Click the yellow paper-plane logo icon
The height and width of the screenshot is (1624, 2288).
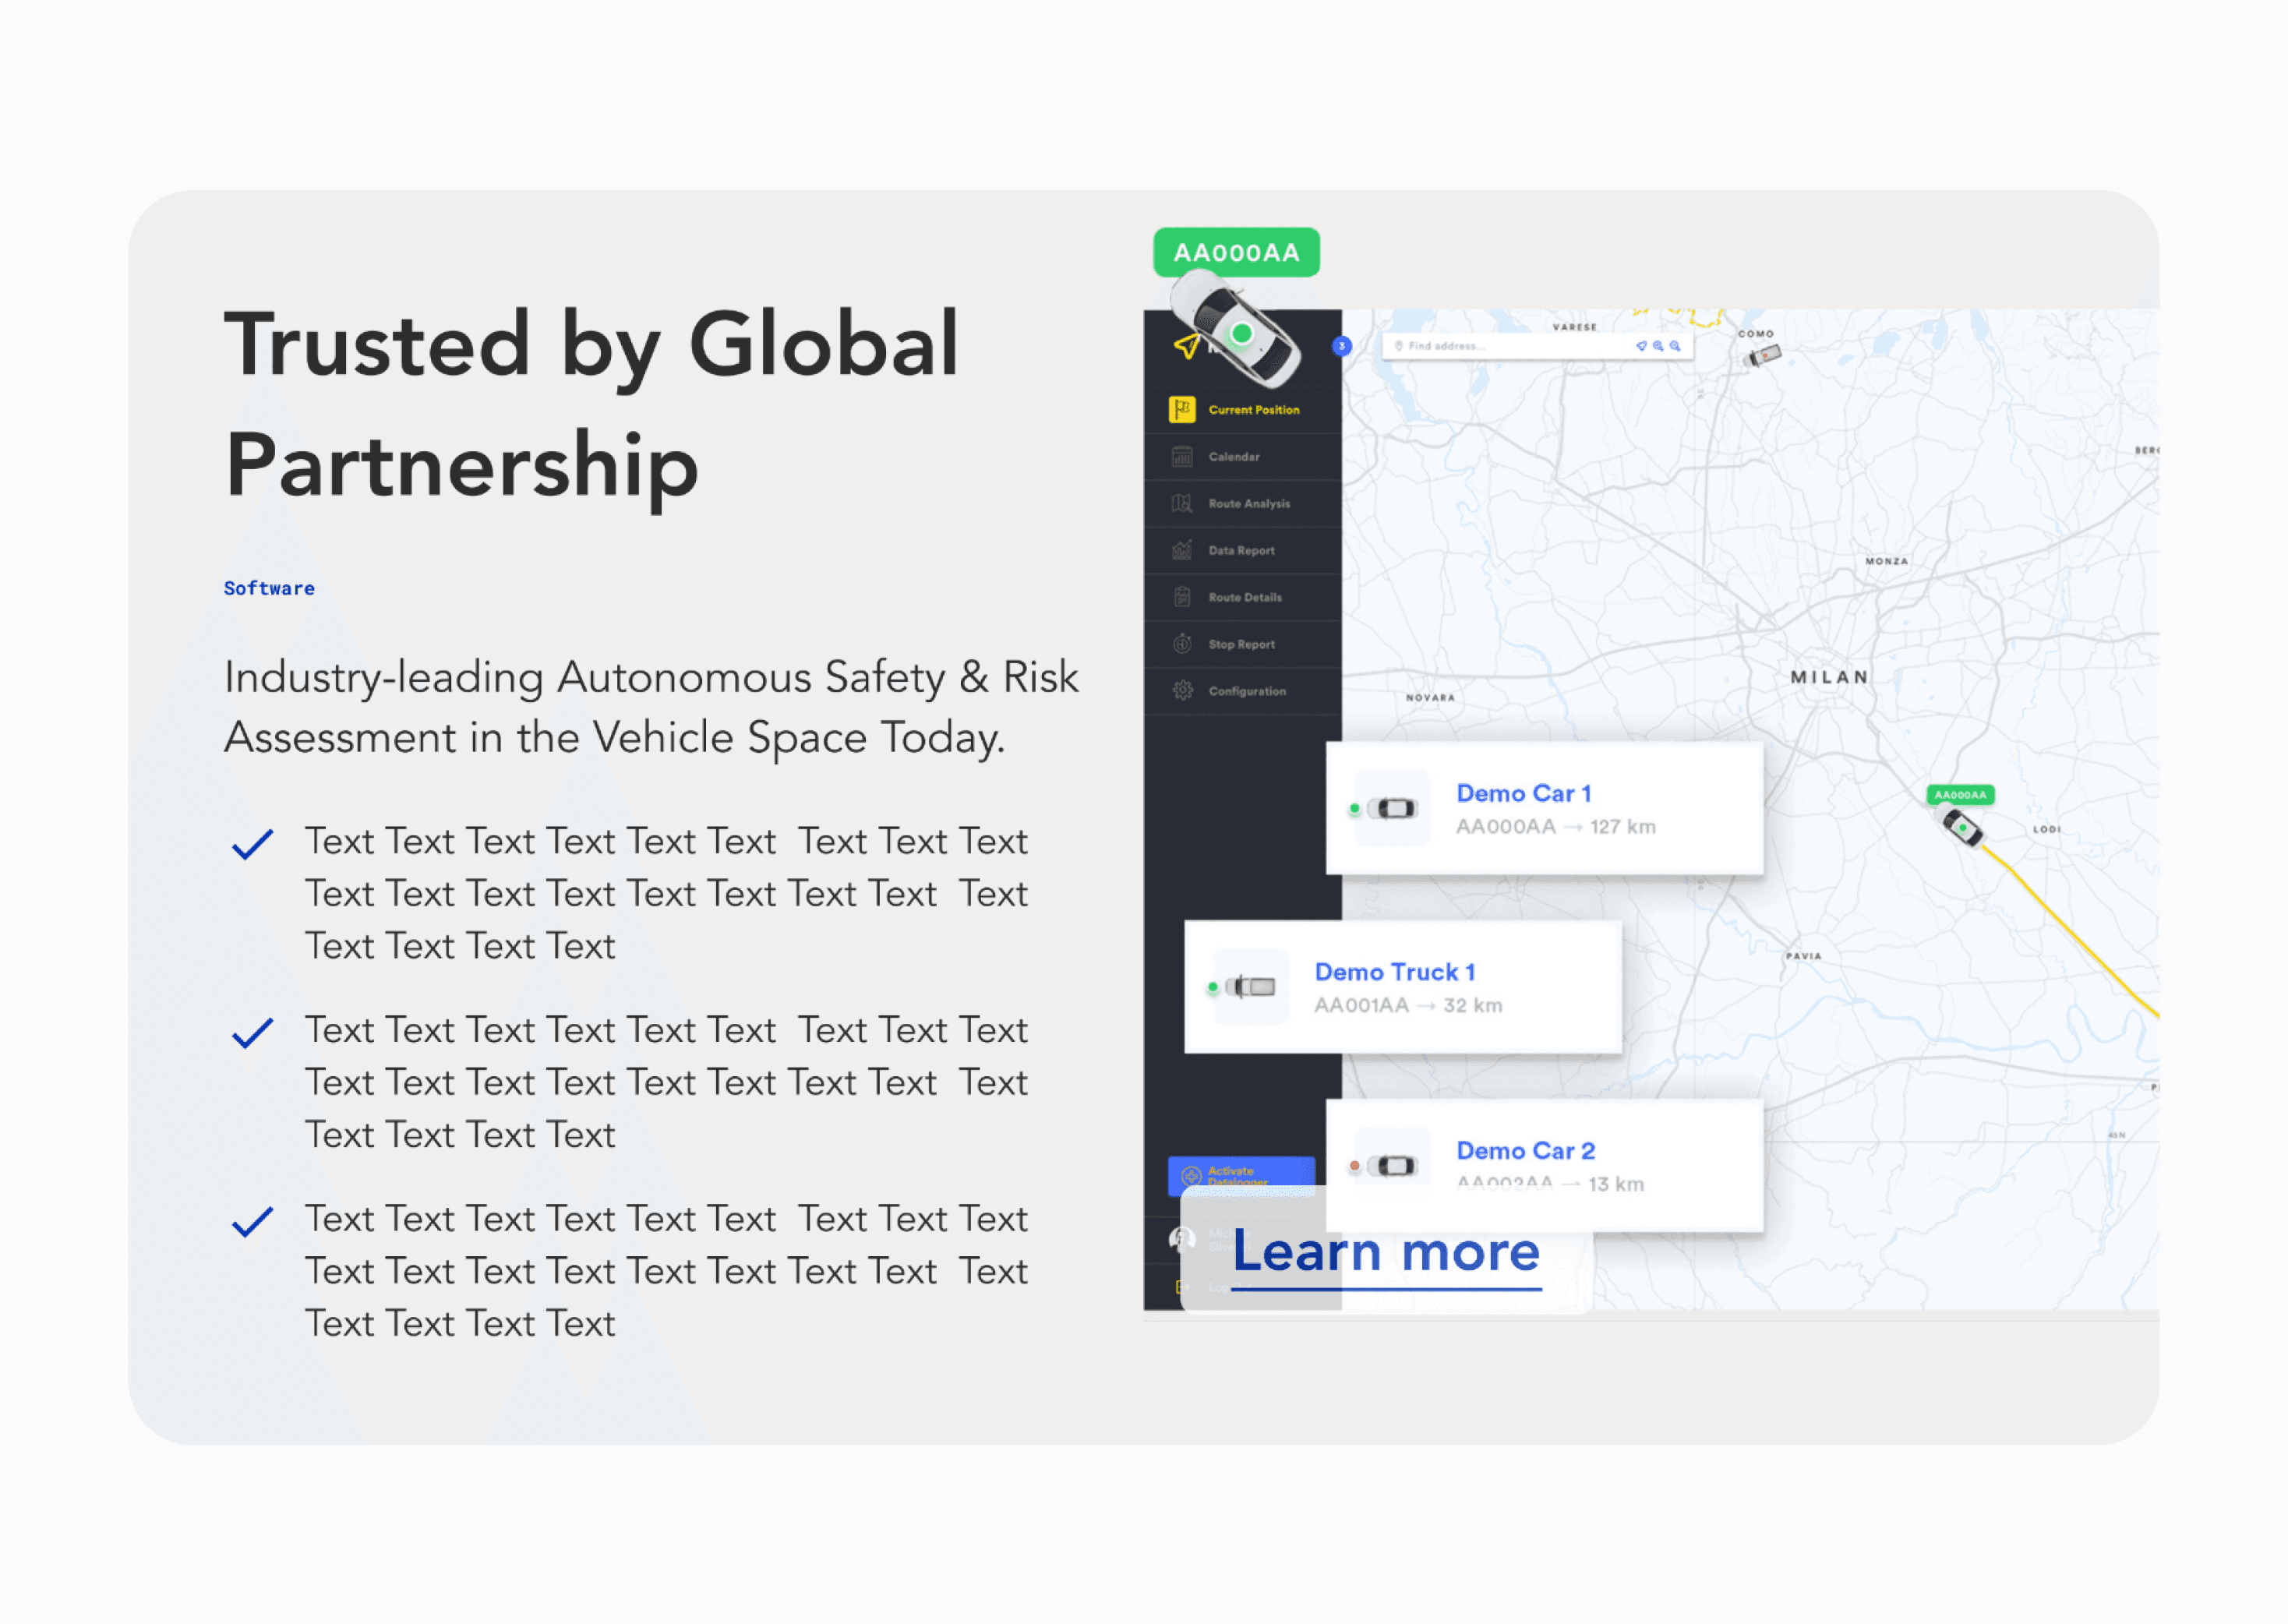pyautogui.click(x=1186, y=347)
